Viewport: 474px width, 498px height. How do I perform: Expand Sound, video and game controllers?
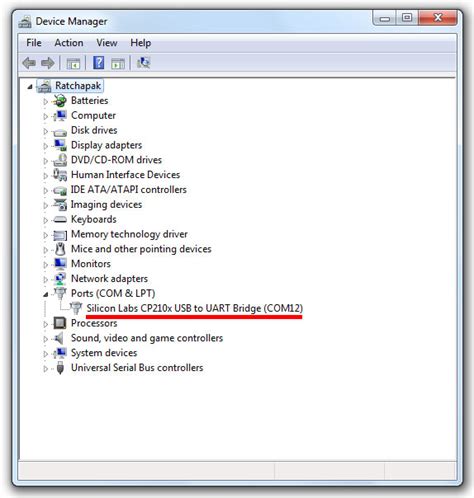pyautogui.click(x=45, y=339)
